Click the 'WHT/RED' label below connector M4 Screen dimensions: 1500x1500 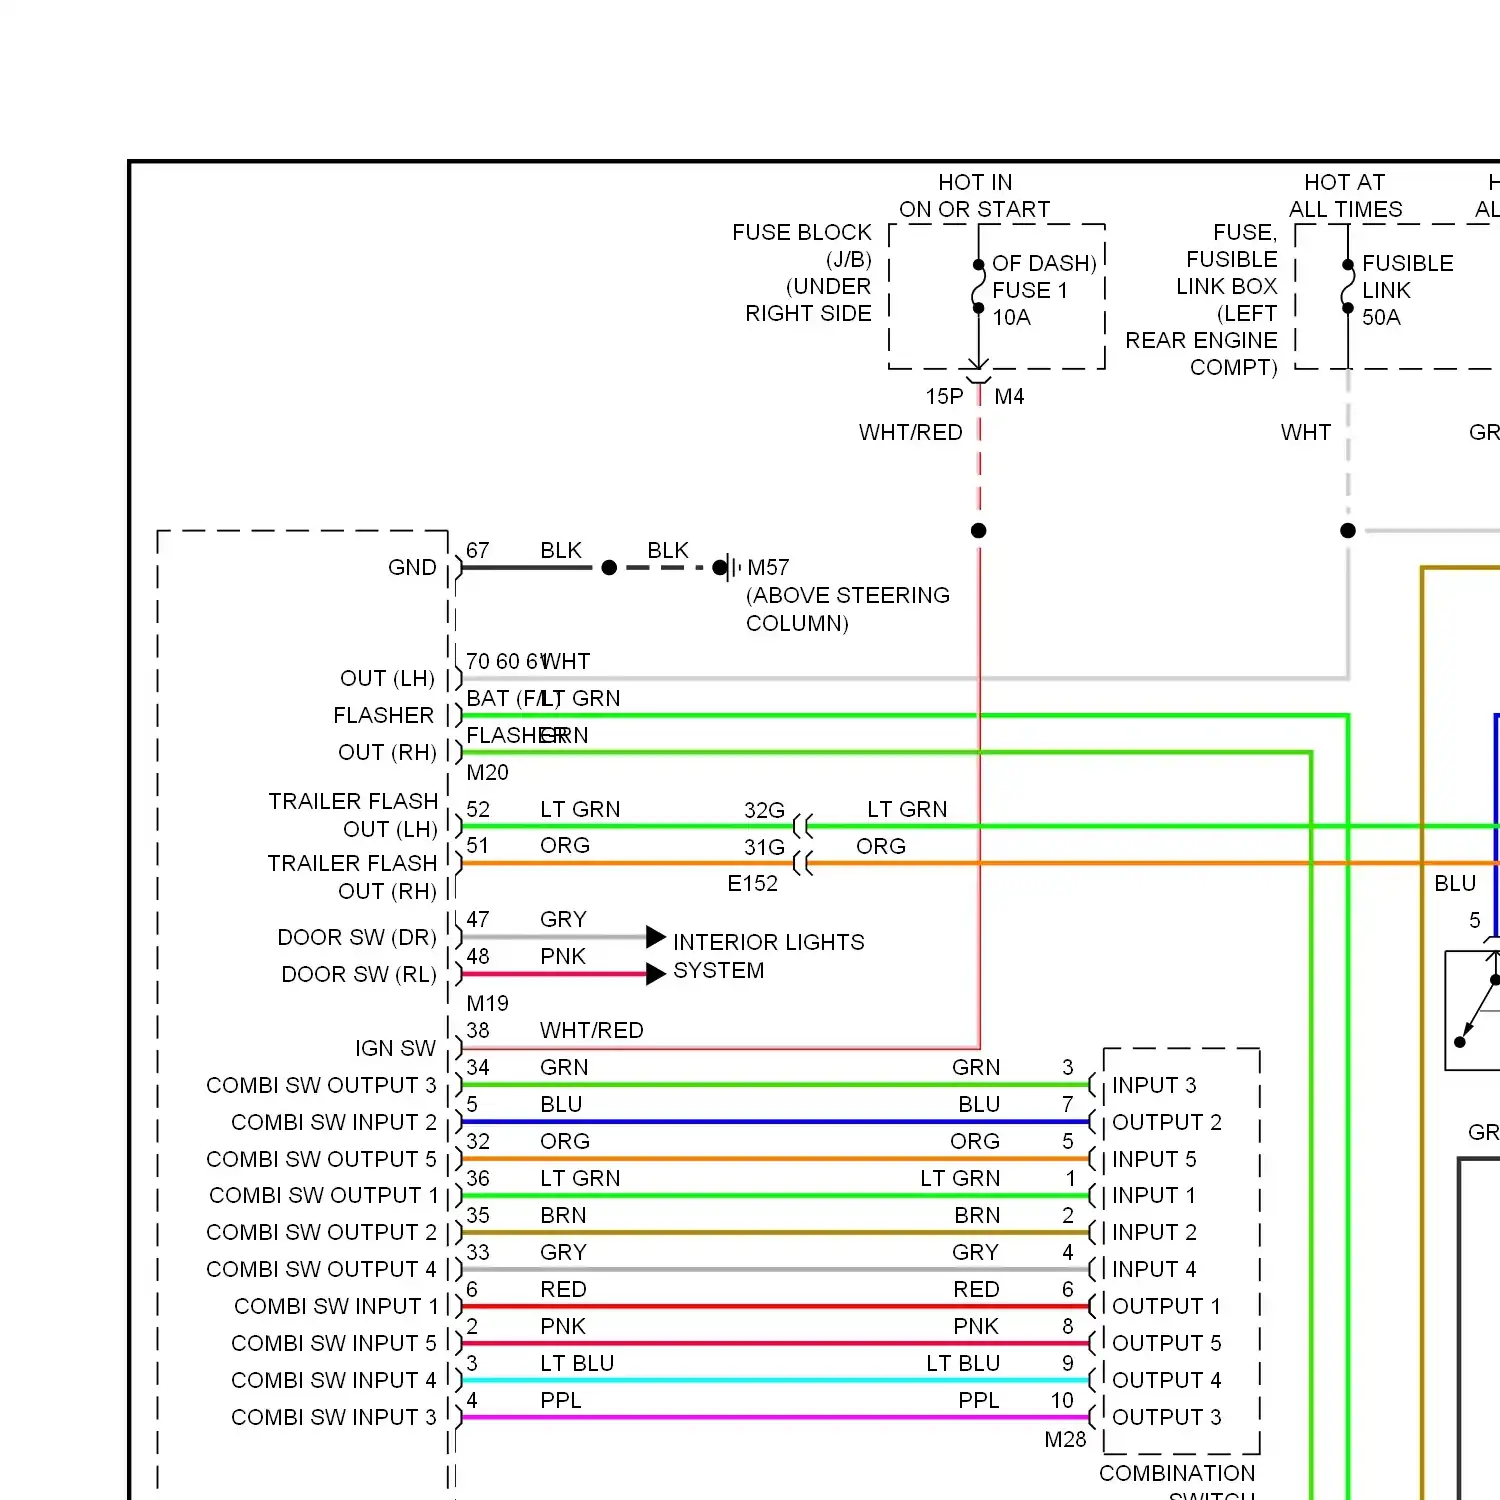(910, 432)
